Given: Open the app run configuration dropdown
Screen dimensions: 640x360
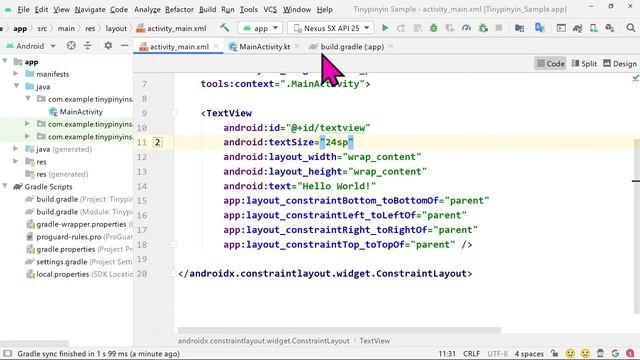Looking at the screenshot, I should [x=260, y=28].
